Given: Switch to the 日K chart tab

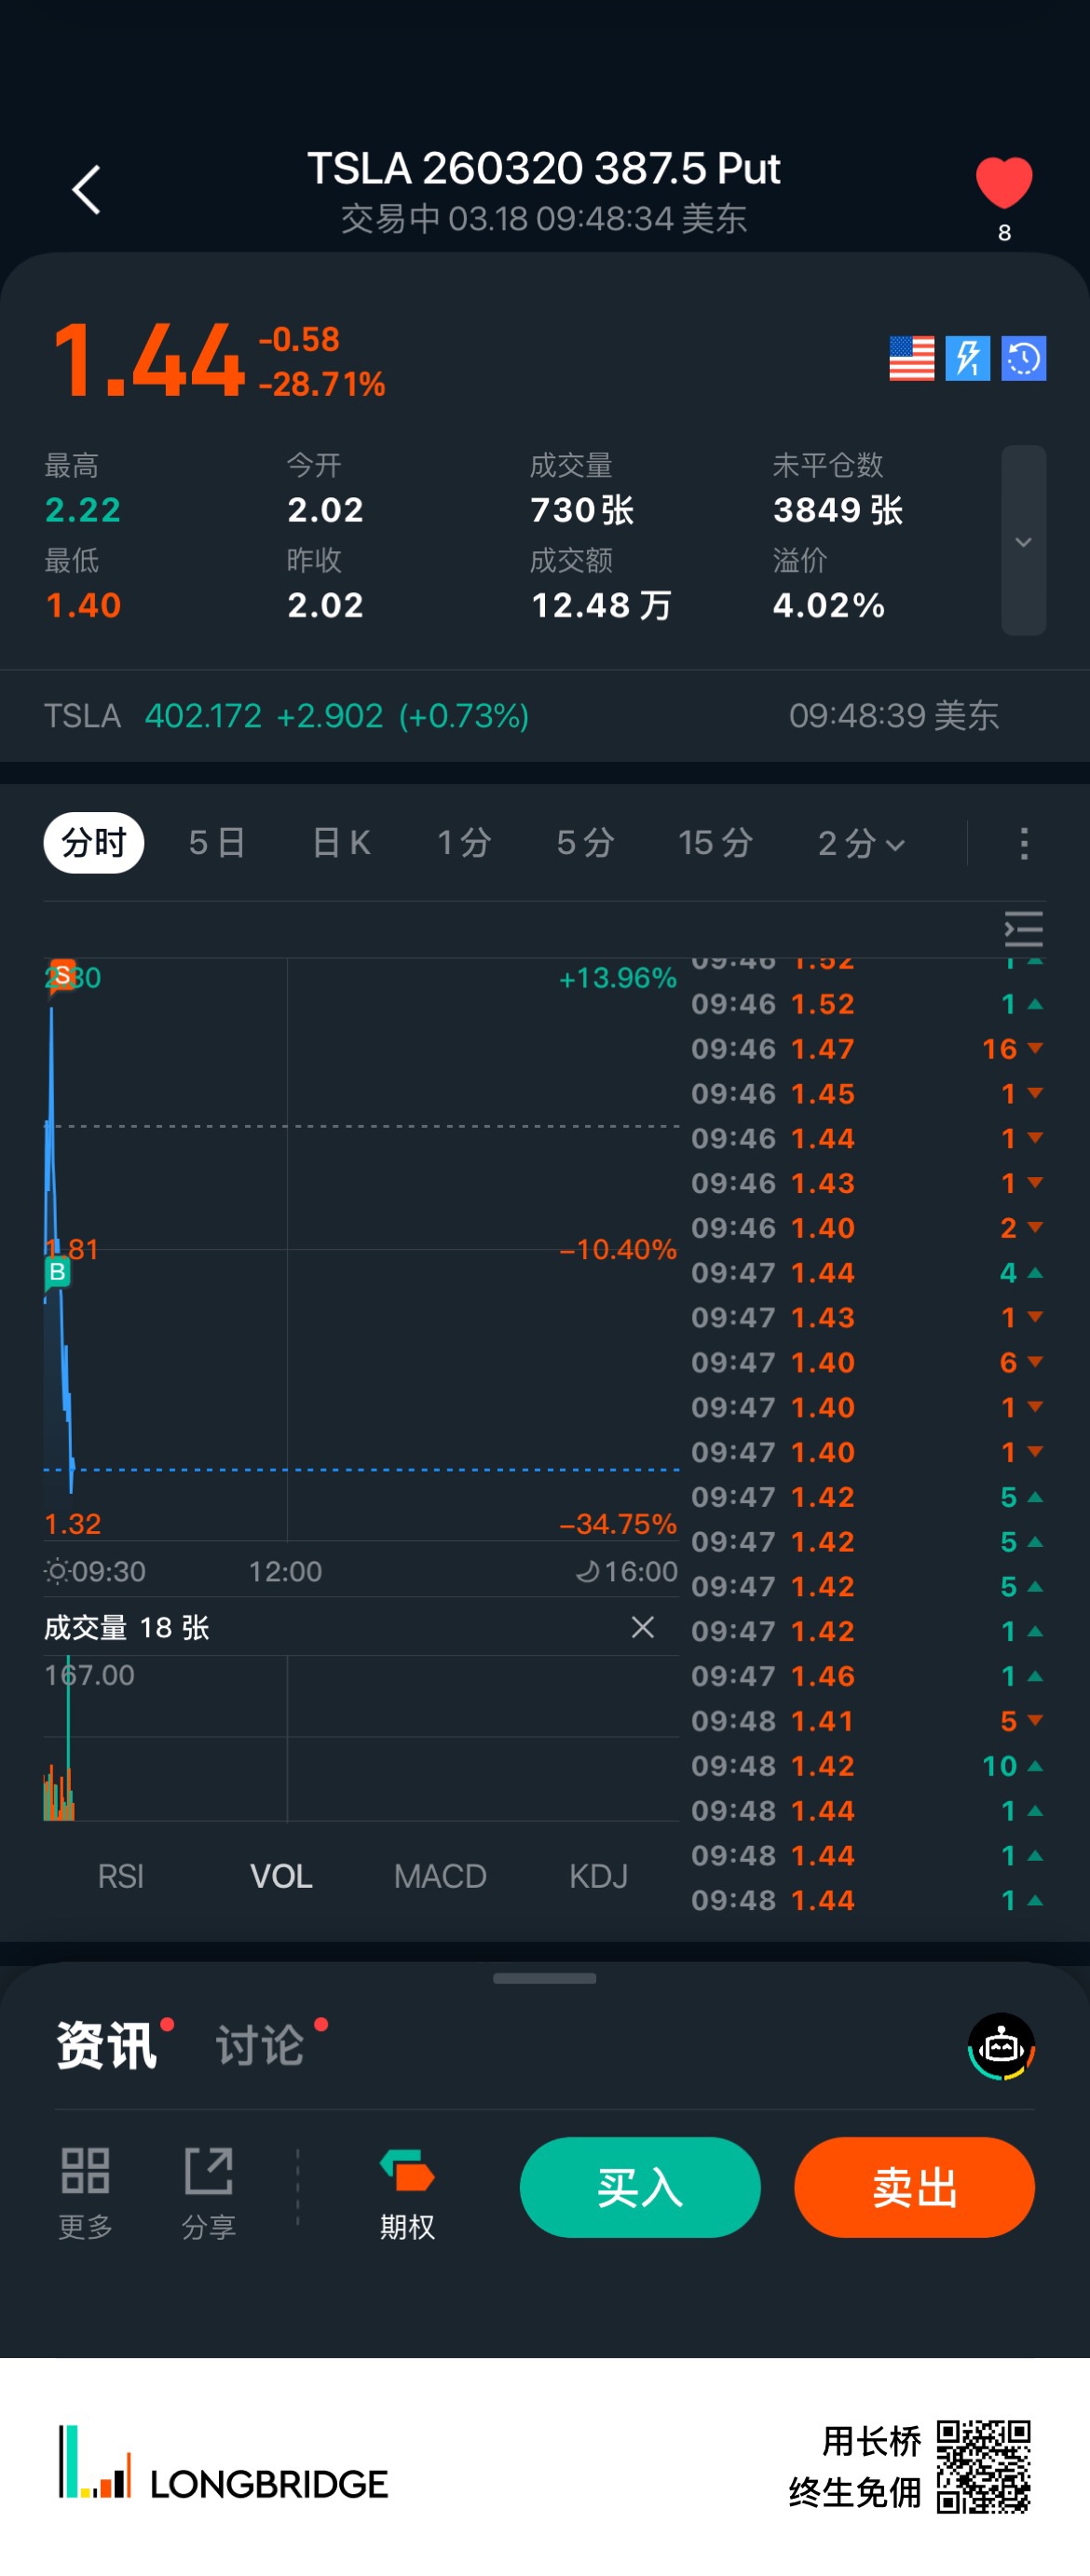Looking at the screenshot, I should [x=341, y=843].
